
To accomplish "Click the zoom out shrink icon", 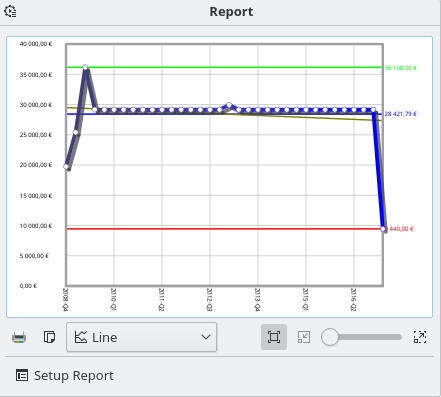I will 304,337.
